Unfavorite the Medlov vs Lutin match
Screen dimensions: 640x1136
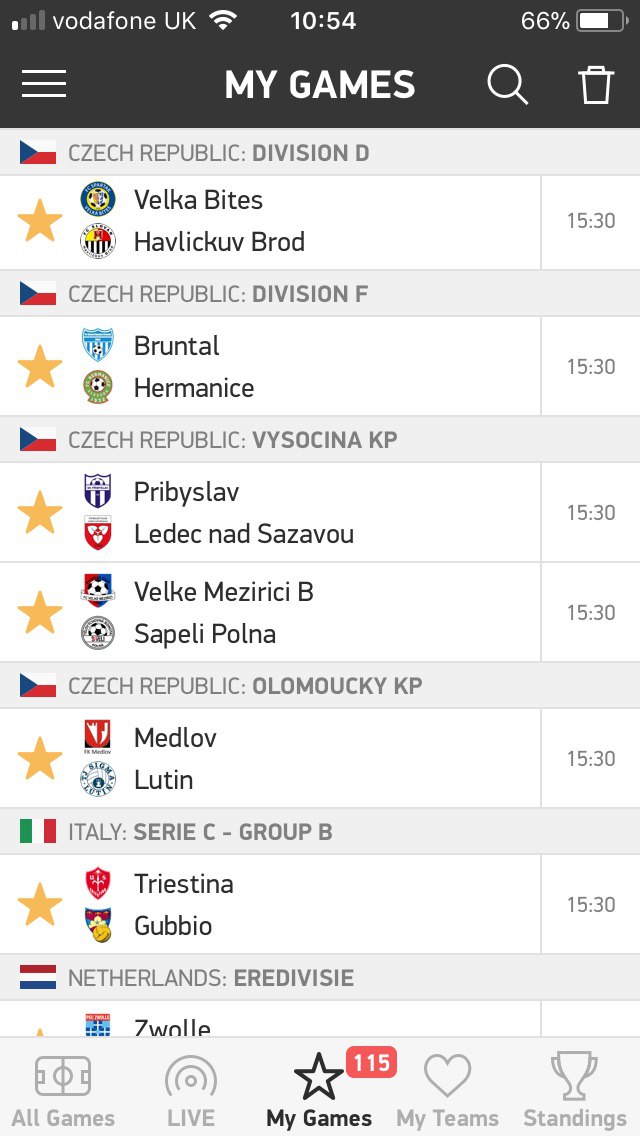(x=40, y=759)
